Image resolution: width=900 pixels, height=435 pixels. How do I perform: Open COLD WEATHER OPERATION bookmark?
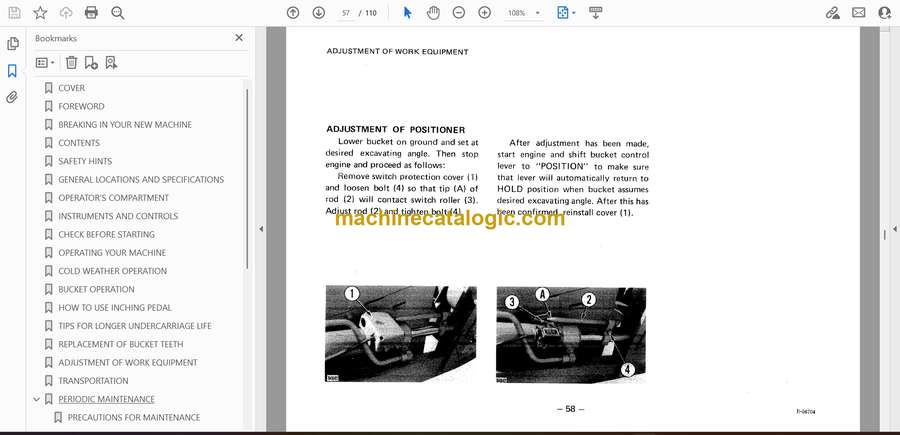pos(112,271)
